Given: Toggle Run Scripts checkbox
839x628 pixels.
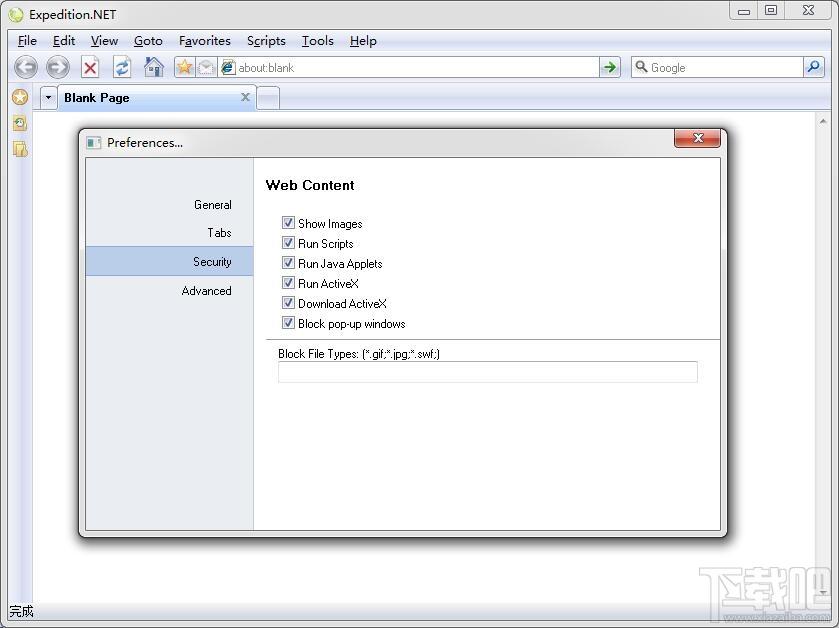Looking at the screenshot, I should 288,243.
